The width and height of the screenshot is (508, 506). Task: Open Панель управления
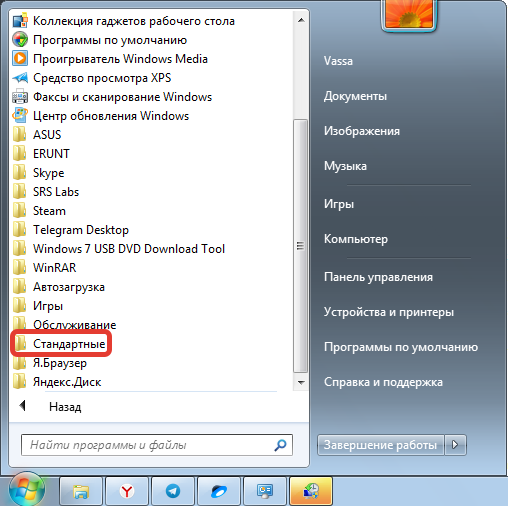point(378,277)
